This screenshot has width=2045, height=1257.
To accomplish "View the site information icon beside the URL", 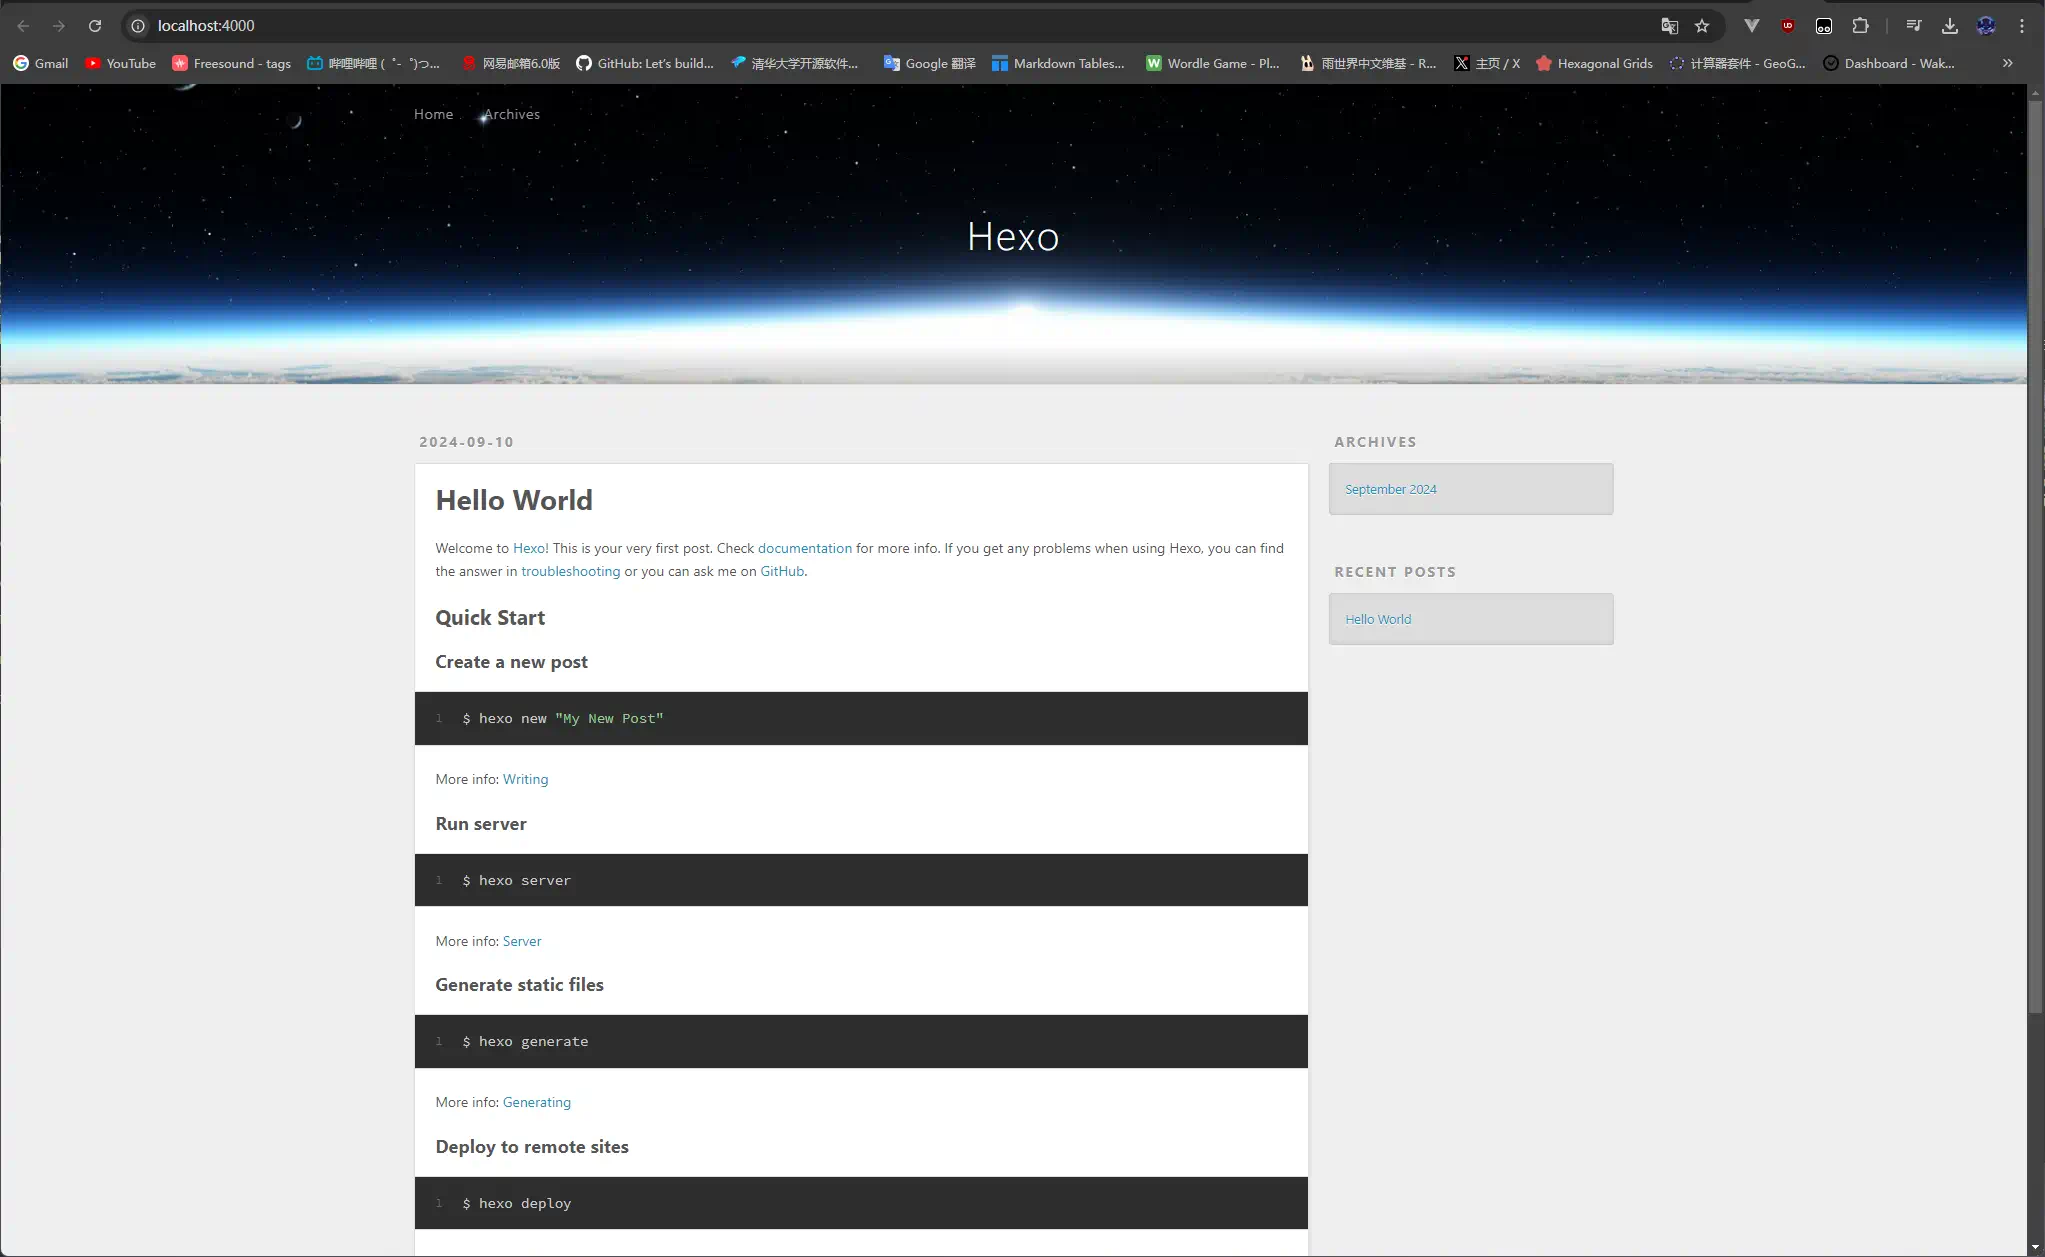I will pyautogui.click(x=138, y=26).
